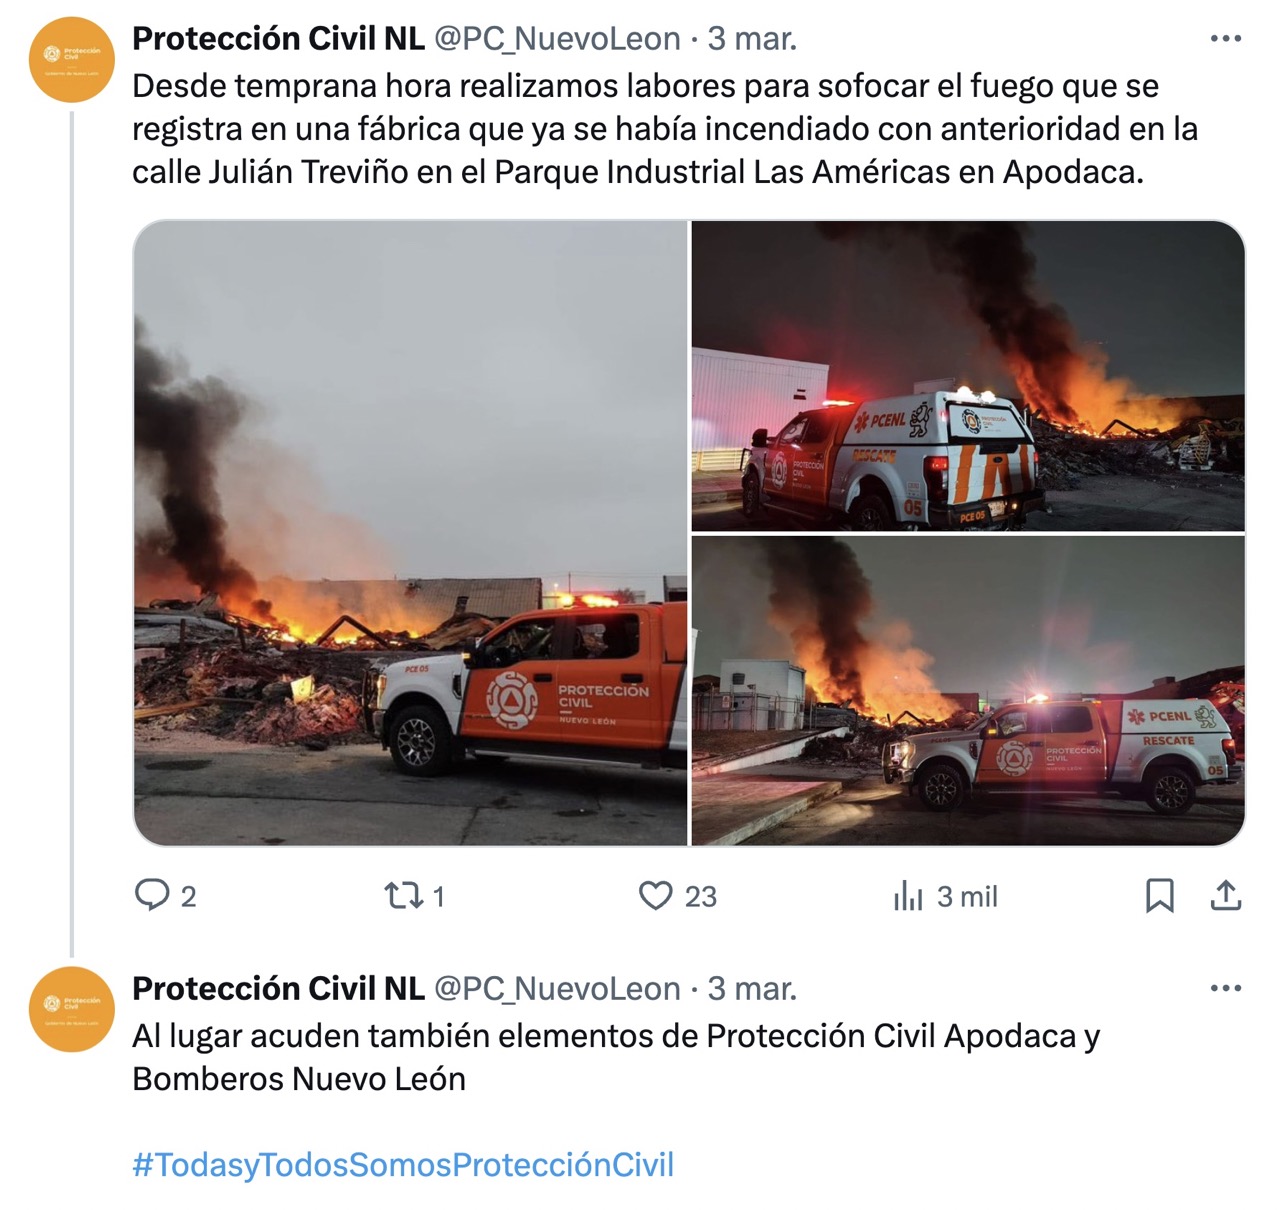Open the second tweet's text about Bomberos Nuevo León
Screen dimensions: 1280x1210
point(616,1058)
